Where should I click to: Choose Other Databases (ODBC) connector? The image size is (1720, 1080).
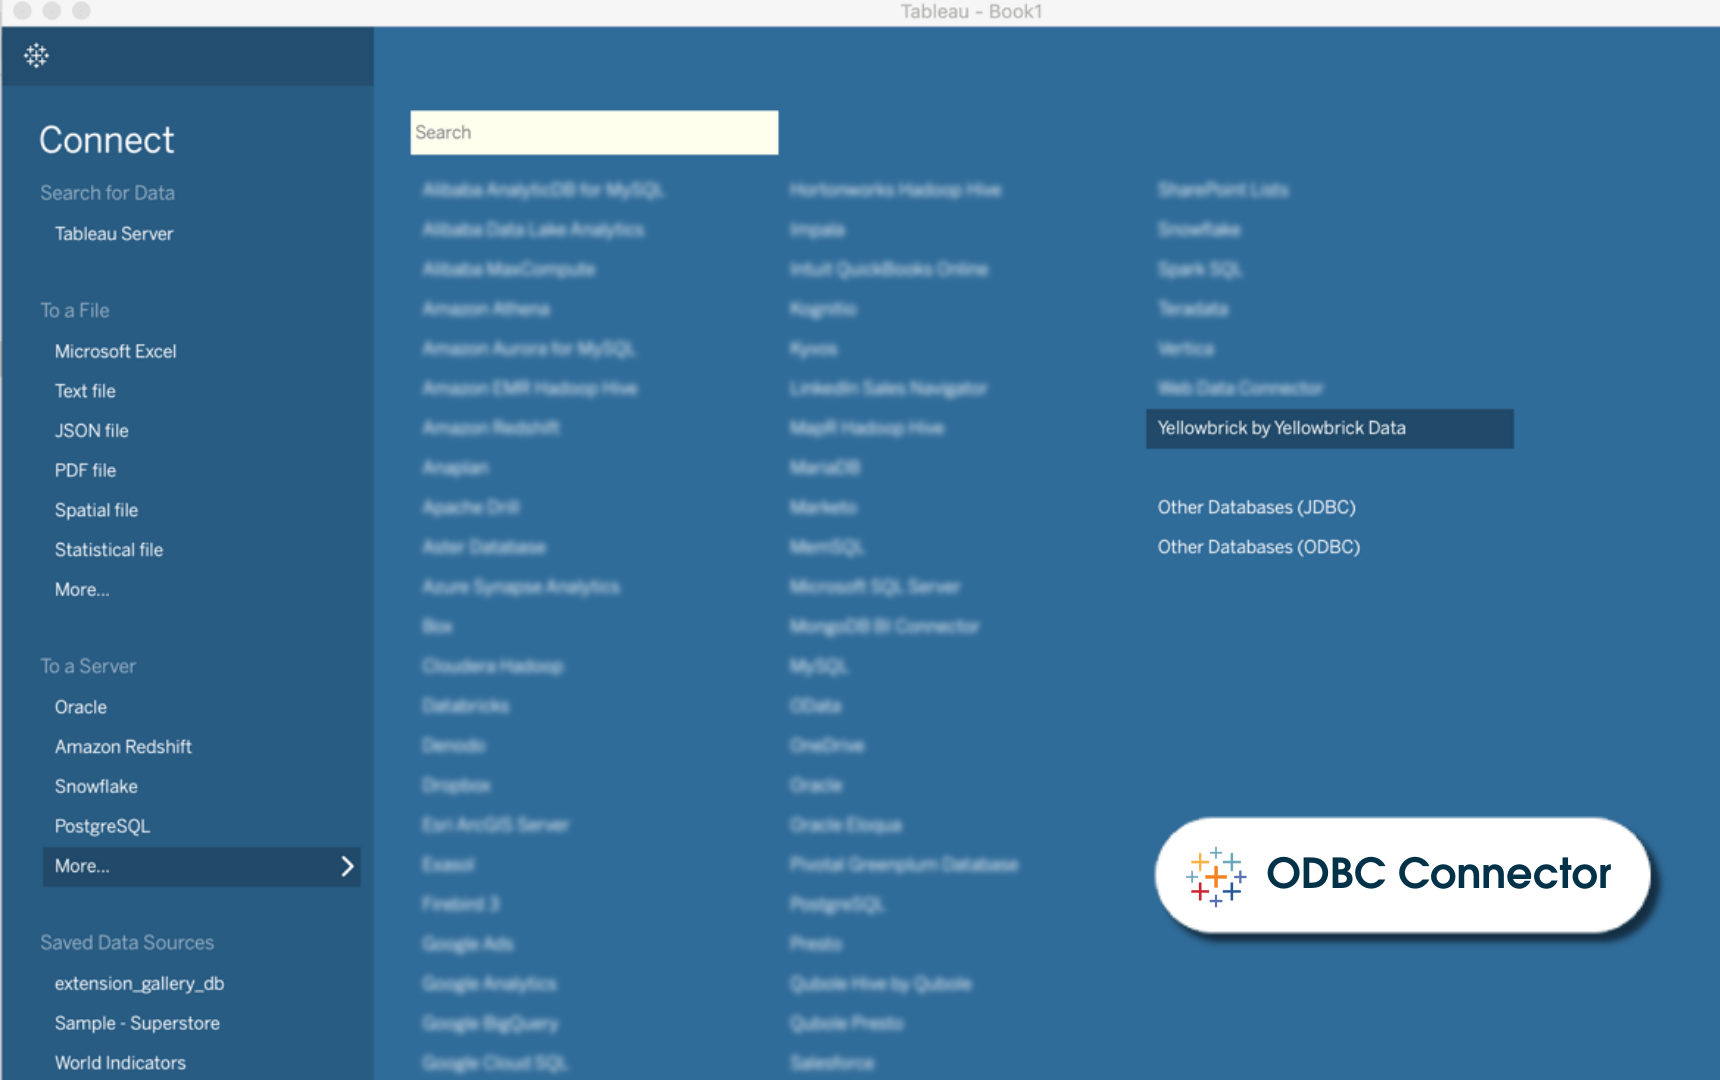1258,547
